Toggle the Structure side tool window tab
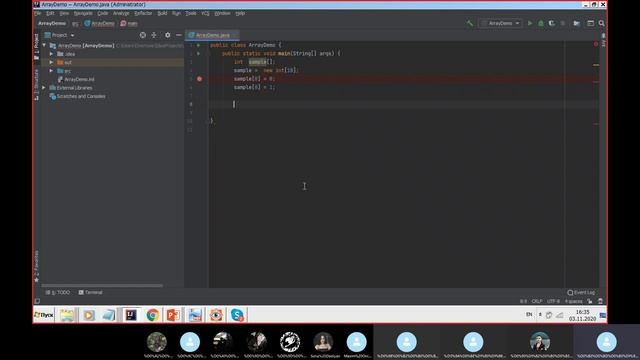 (37, 84)
